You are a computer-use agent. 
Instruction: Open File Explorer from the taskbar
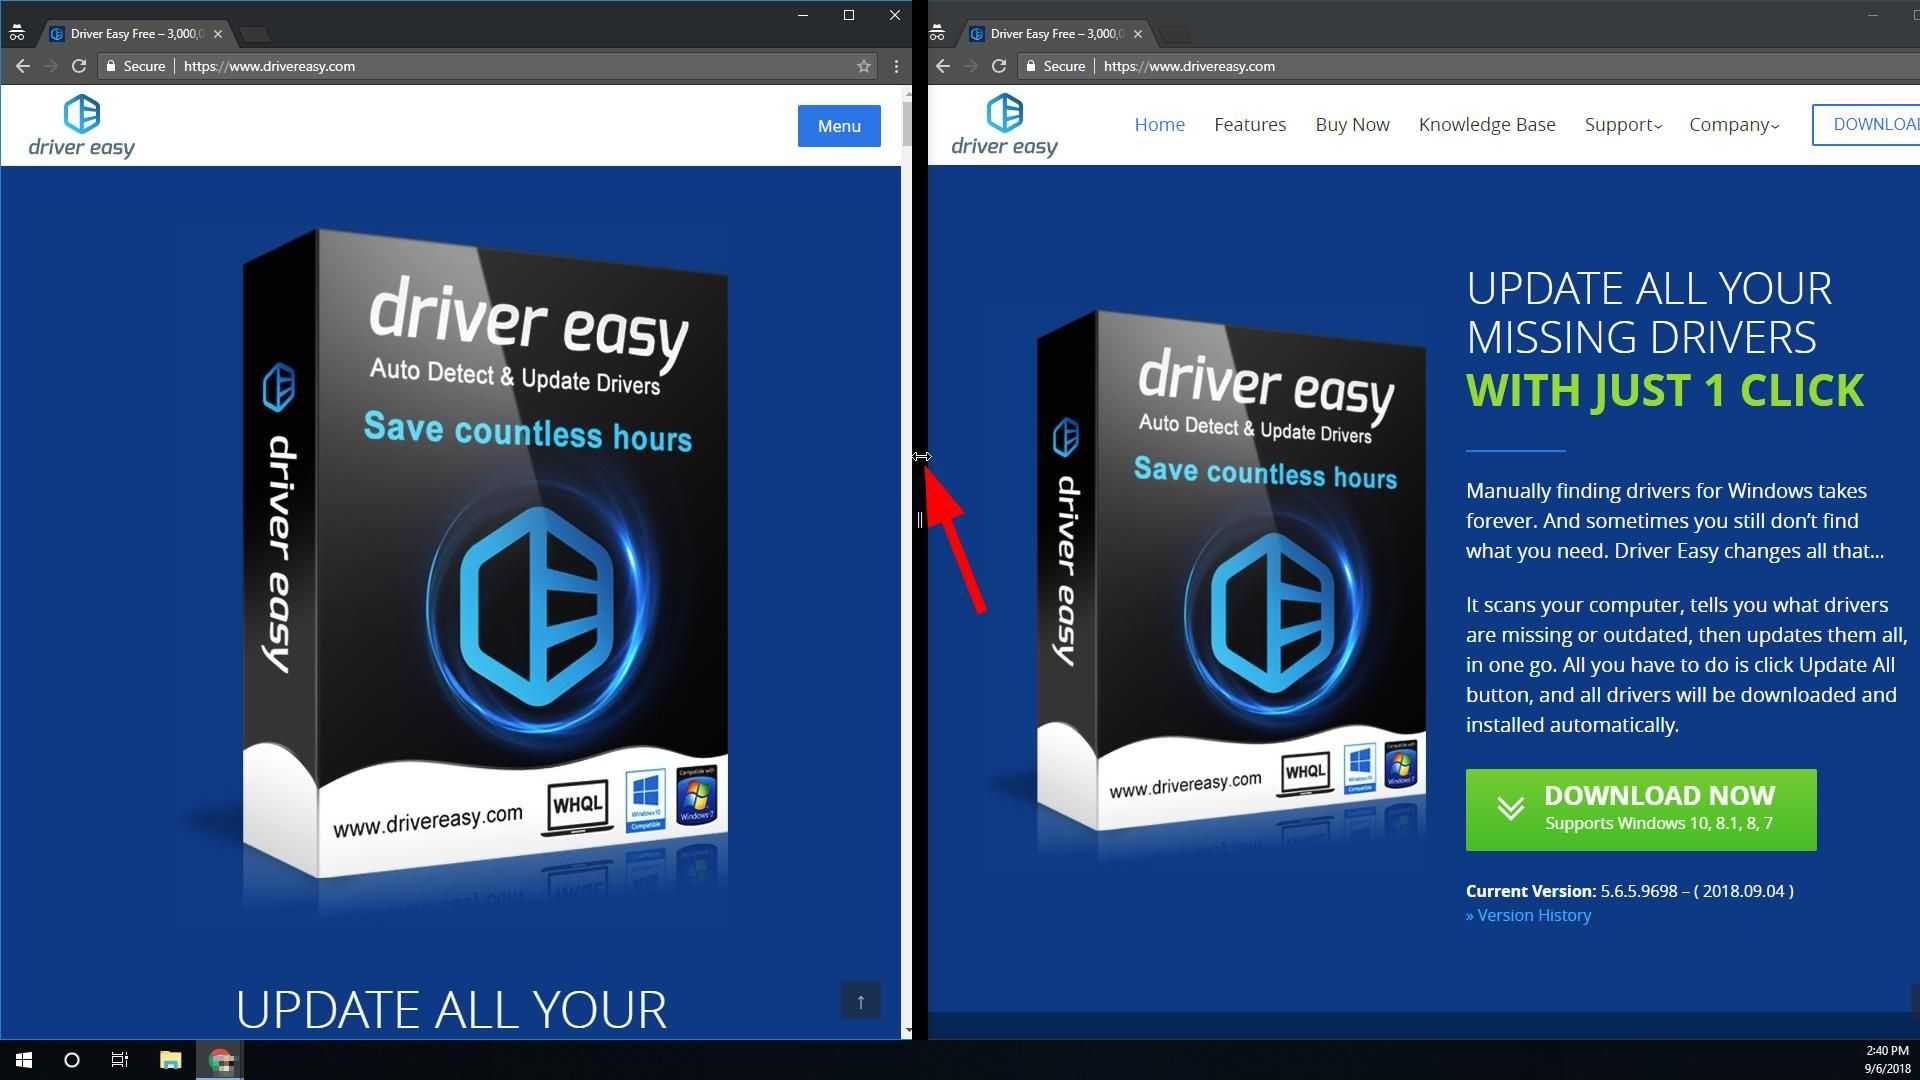click(x=170, y=1060)
